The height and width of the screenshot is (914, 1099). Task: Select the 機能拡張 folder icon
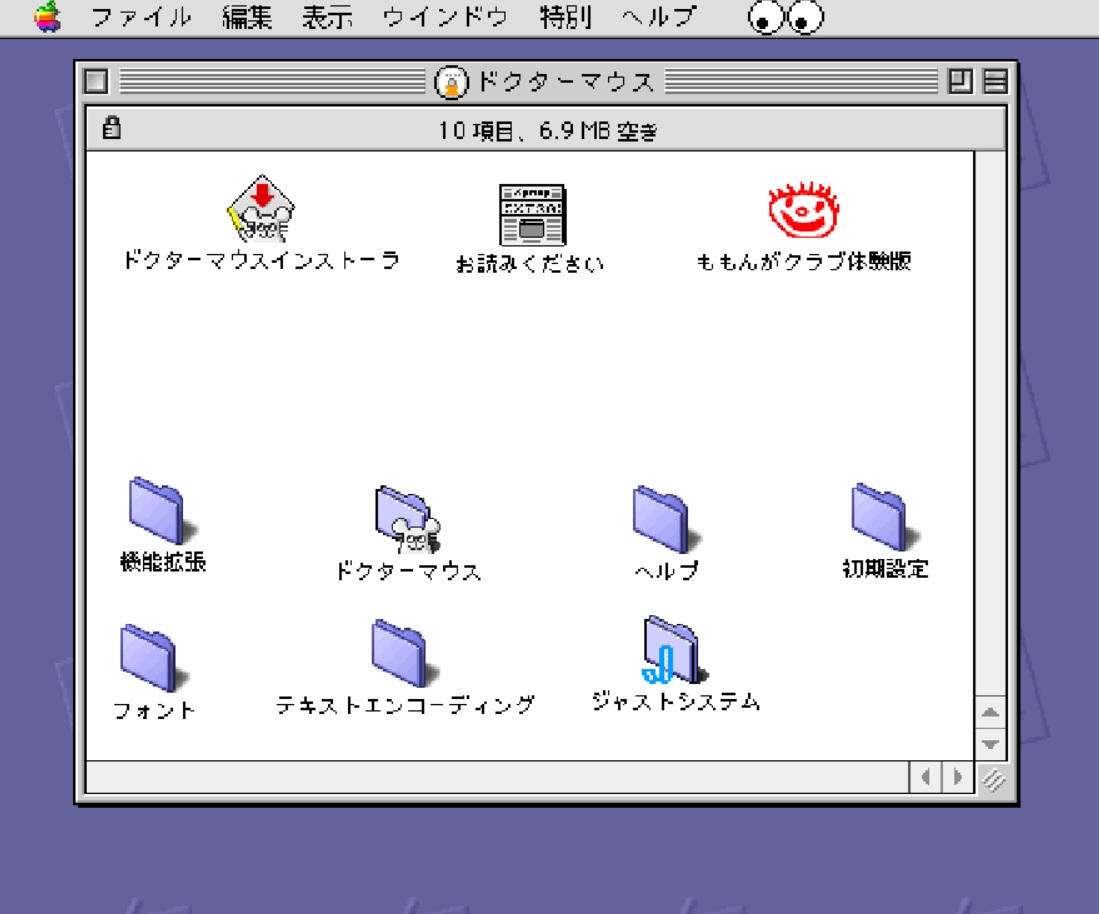coord(162,512)
